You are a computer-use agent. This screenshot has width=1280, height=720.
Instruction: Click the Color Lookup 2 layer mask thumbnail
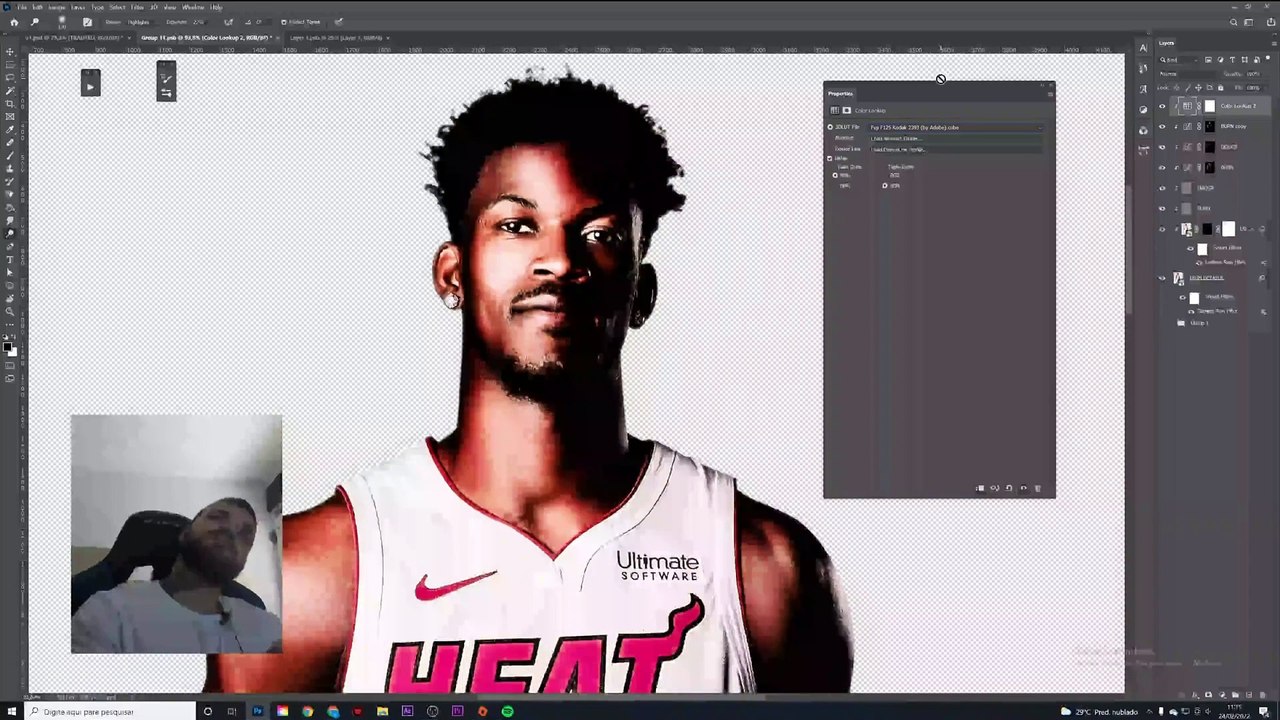[x=1209, y=106]
